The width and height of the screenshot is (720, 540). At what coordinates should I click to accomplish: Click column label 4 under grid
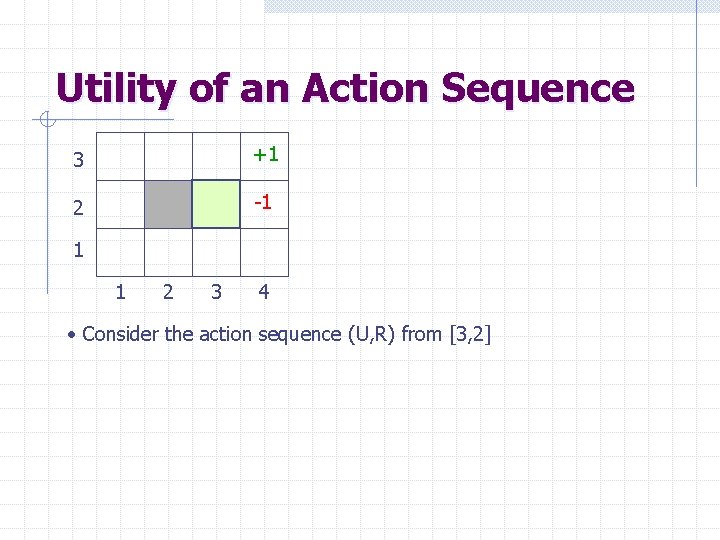click(x=263, y=292)
